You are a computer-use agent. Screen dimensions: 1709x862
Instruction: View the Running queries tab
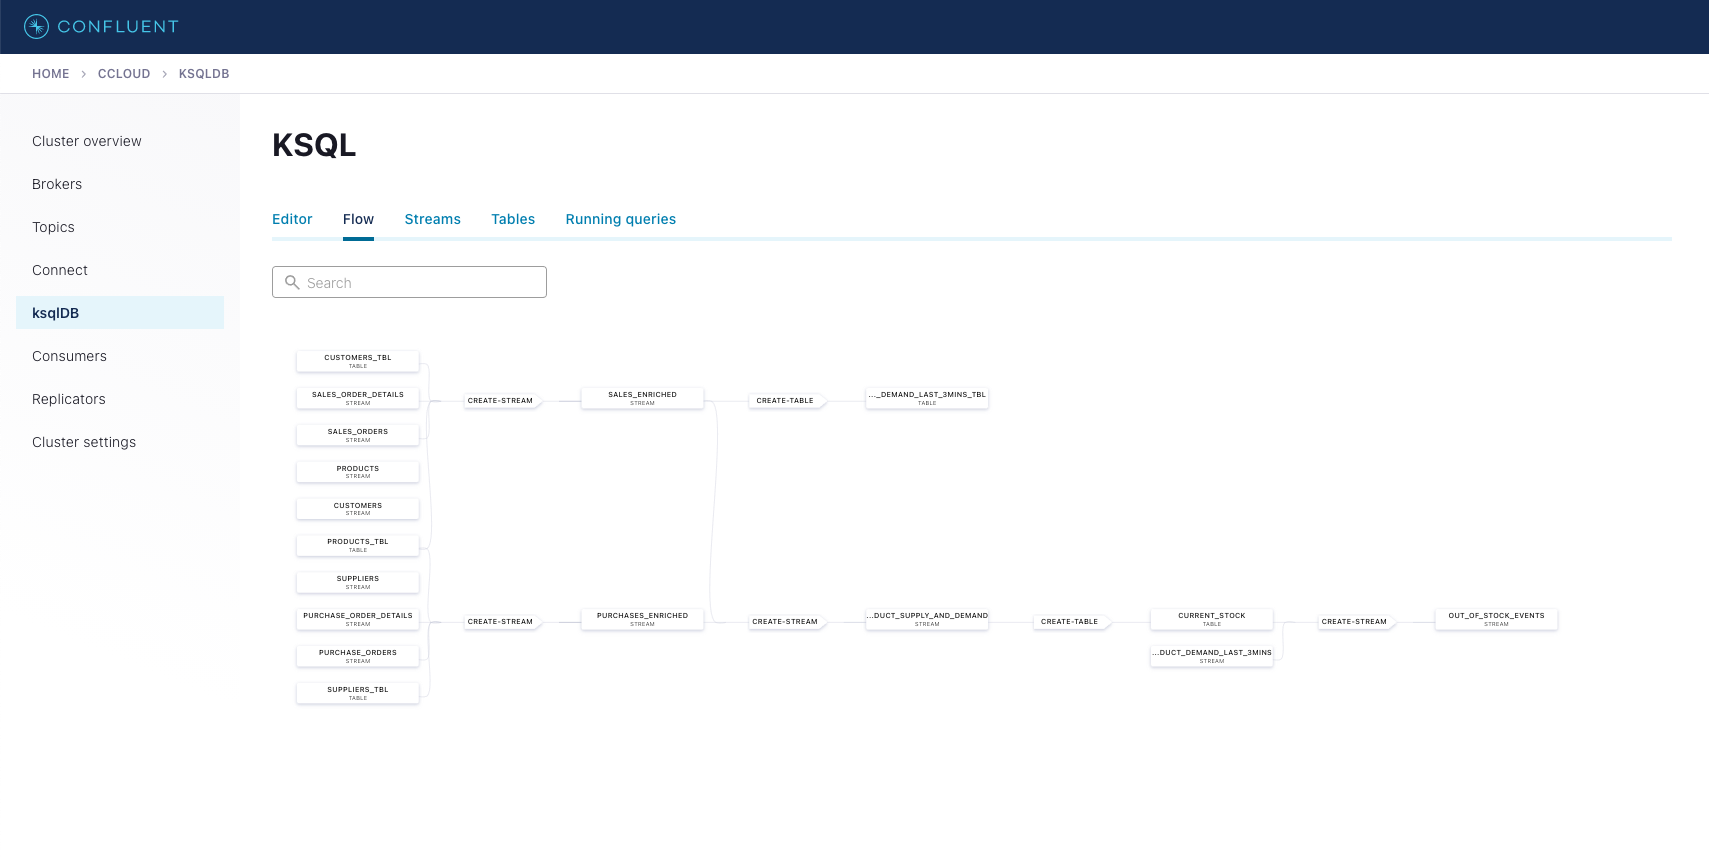(x=621, y=219)
